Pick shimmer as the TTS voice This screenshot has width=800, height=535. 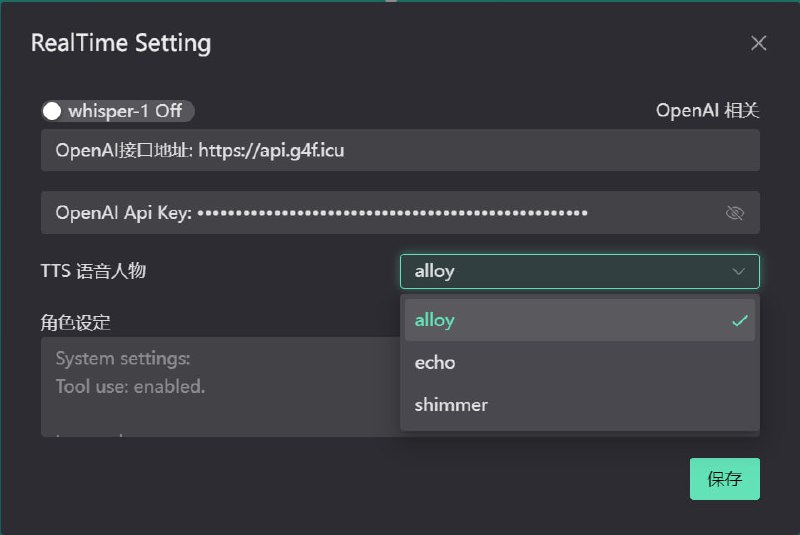[x=580, y=405]
